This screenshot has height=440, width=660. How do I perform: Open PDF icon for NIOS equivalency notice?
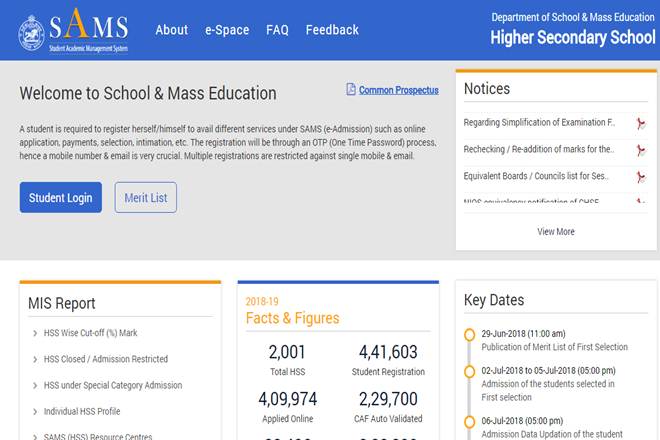(640, 202)
